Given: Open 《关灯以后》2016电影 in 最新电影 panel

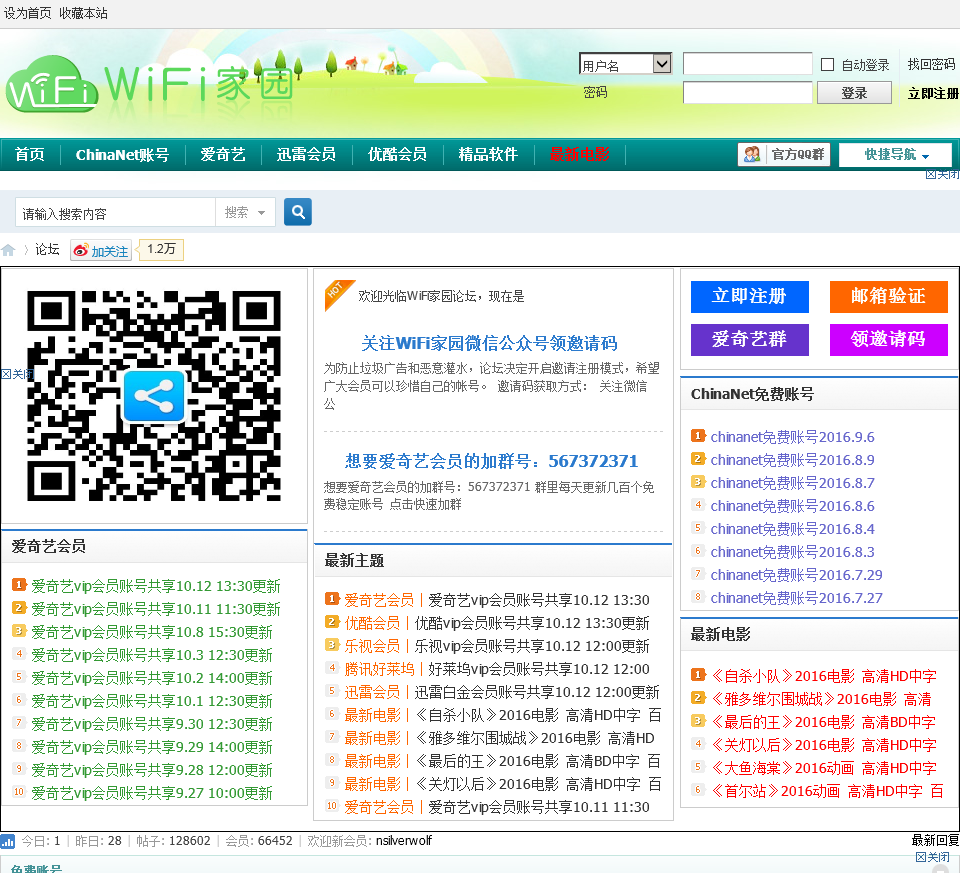Looking at the screenshot, I should point(823,746).
